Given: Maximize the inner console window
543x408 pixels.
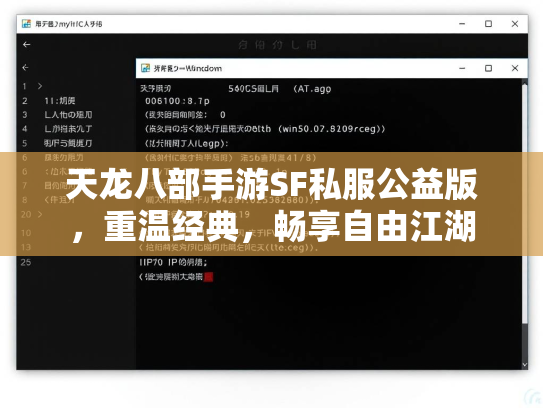Looking at the screenshot, I should (x=488, y=68).
